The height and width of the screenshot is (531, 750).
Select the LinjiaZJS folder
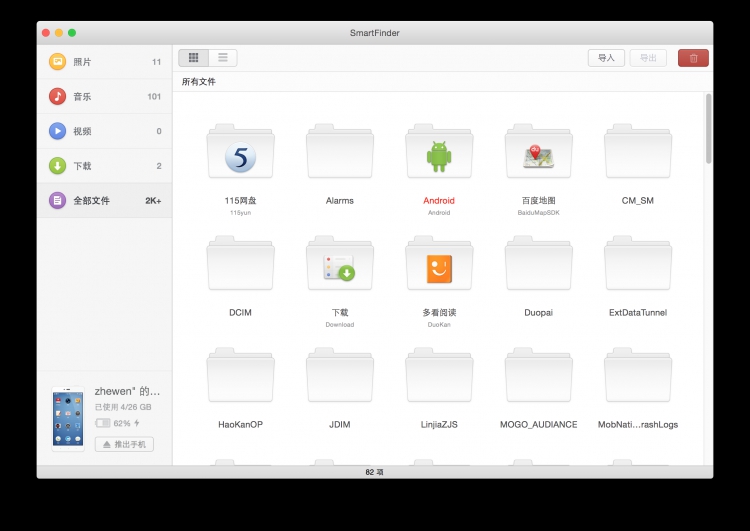tap(439, 375)
